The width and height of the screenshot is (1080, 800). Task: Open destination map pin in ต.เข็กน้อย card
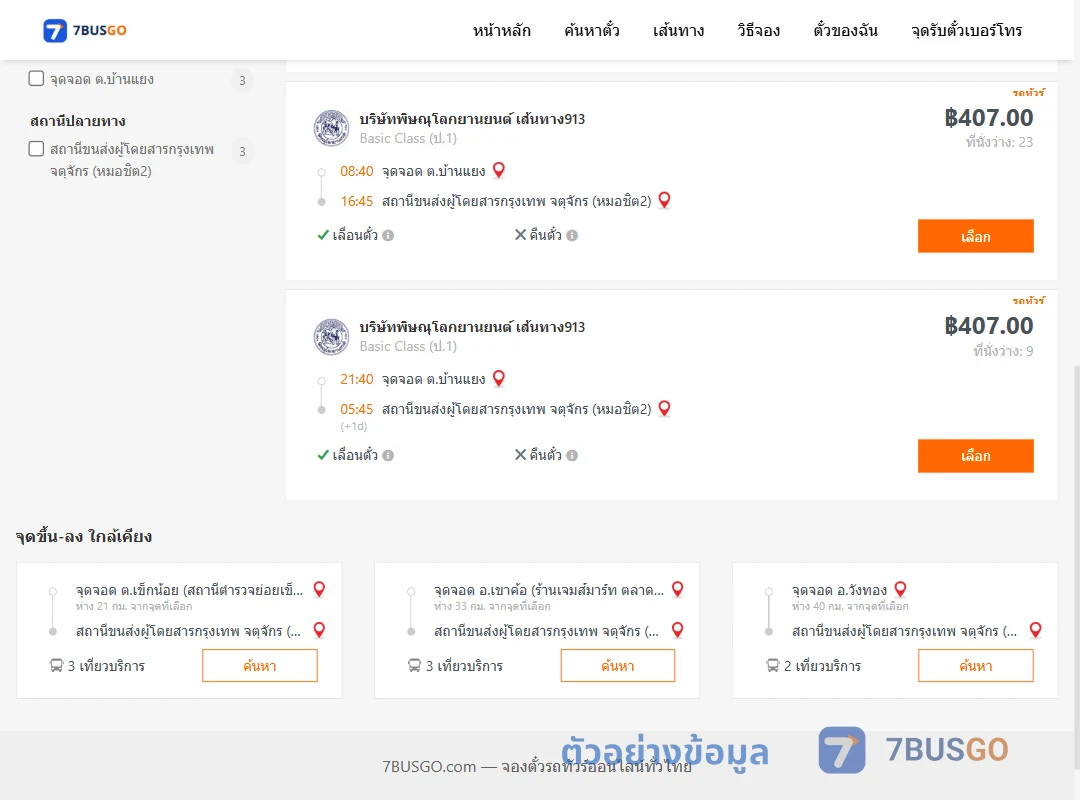coord(319,630)
